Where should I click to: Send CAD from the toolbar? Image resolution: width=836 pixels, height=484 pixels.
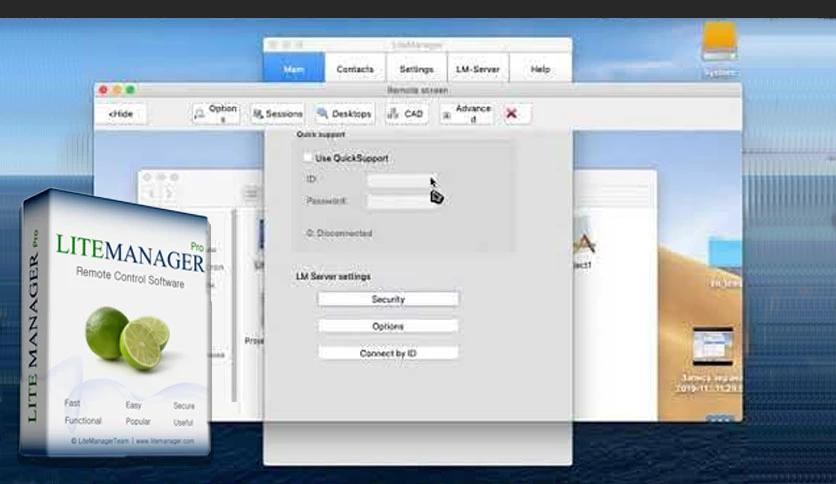pyautogui.click(x=406, y=114)
